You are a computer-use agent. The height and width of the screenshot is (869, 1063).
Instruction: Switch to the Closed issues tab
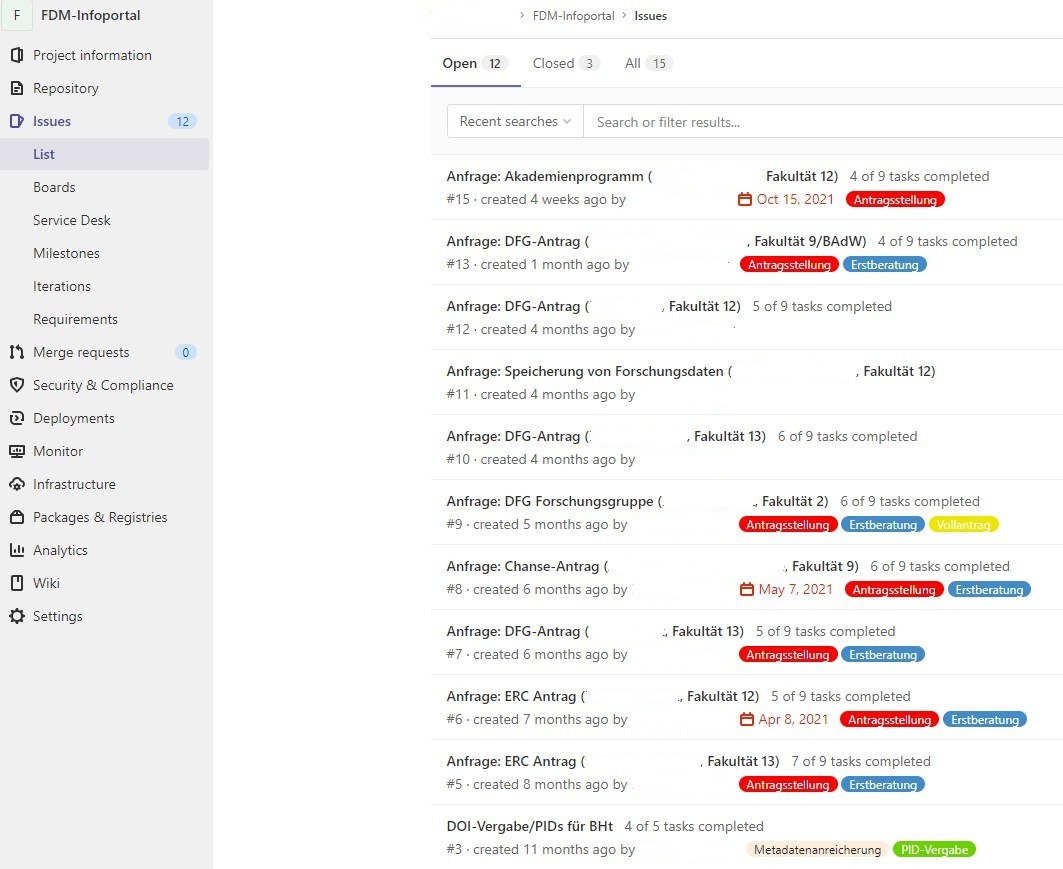pos(564,63)
